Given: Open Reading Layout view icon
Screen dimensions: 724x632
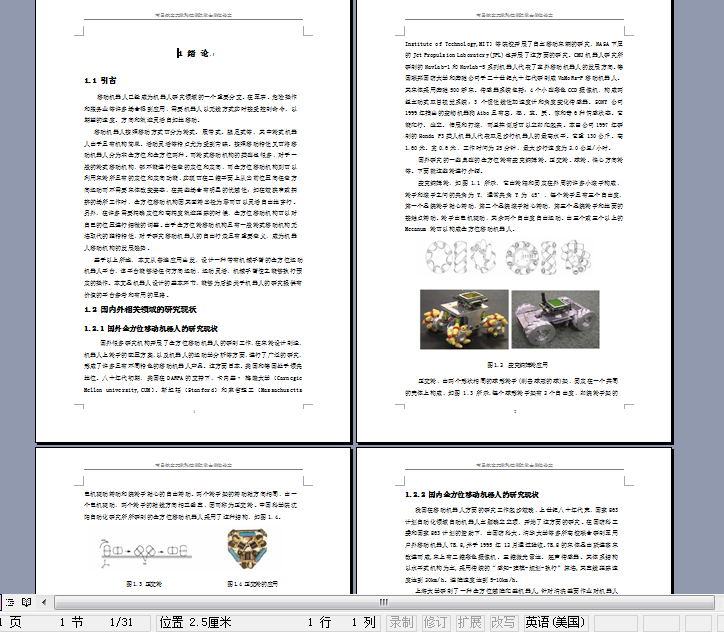Looking at the screenshot, I should coord(26,602).
